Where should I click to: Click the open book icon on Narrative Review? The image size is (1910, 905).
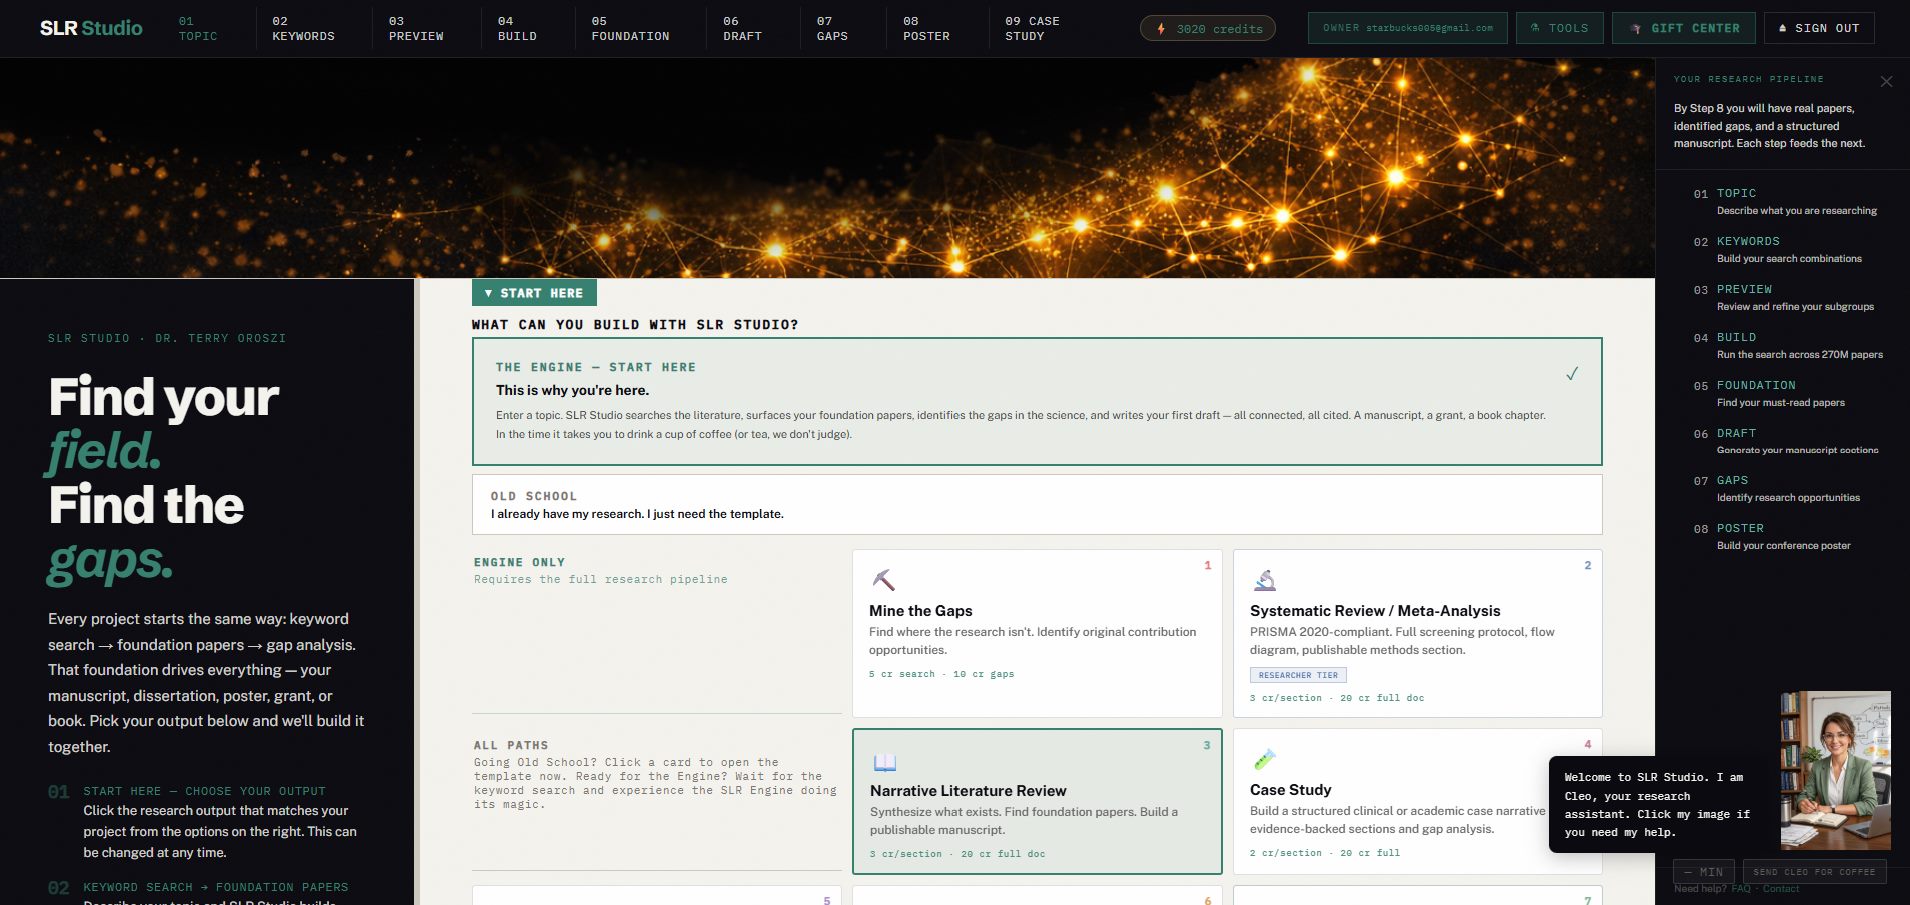[x=885, y=763]
